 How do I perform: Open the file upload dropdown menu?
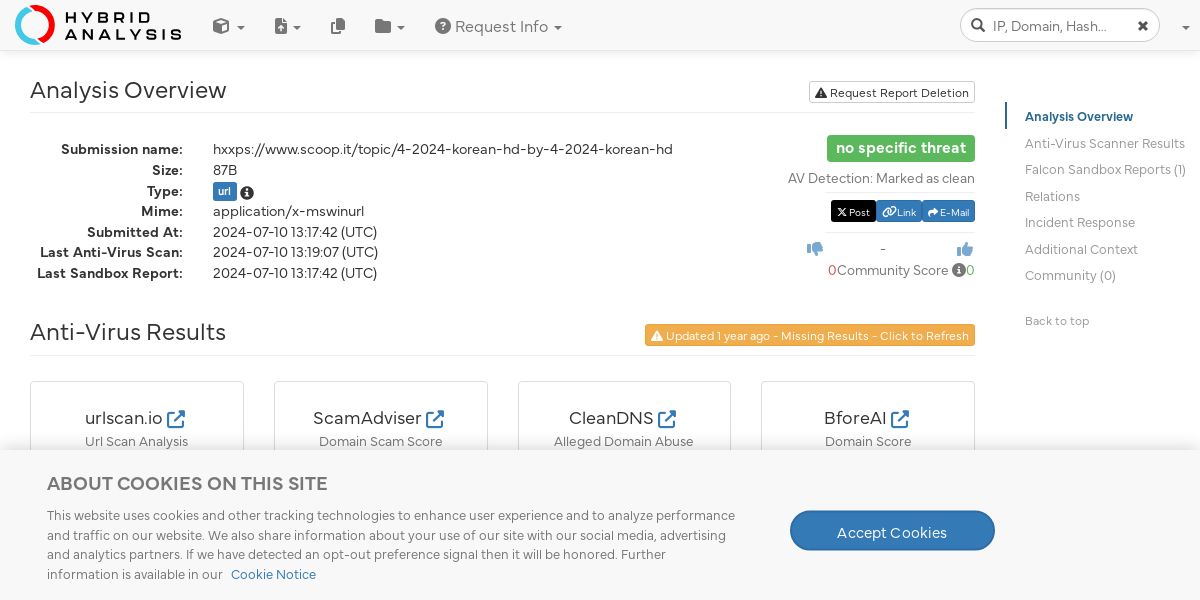(x=287, y=27)
